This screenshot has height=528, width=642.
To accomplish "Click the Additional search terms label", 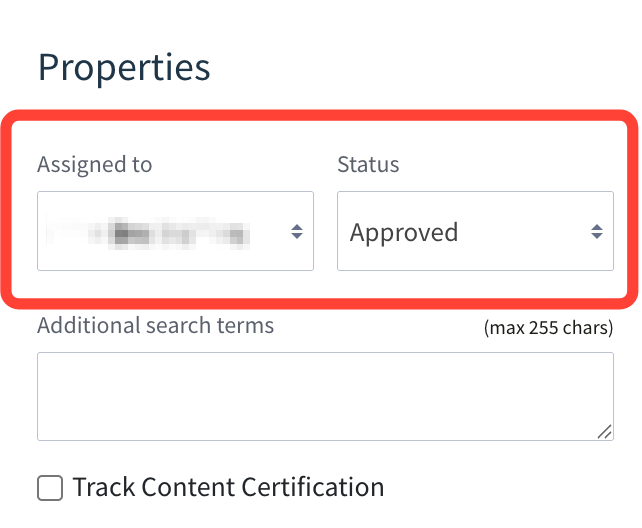I will (155, 326).
